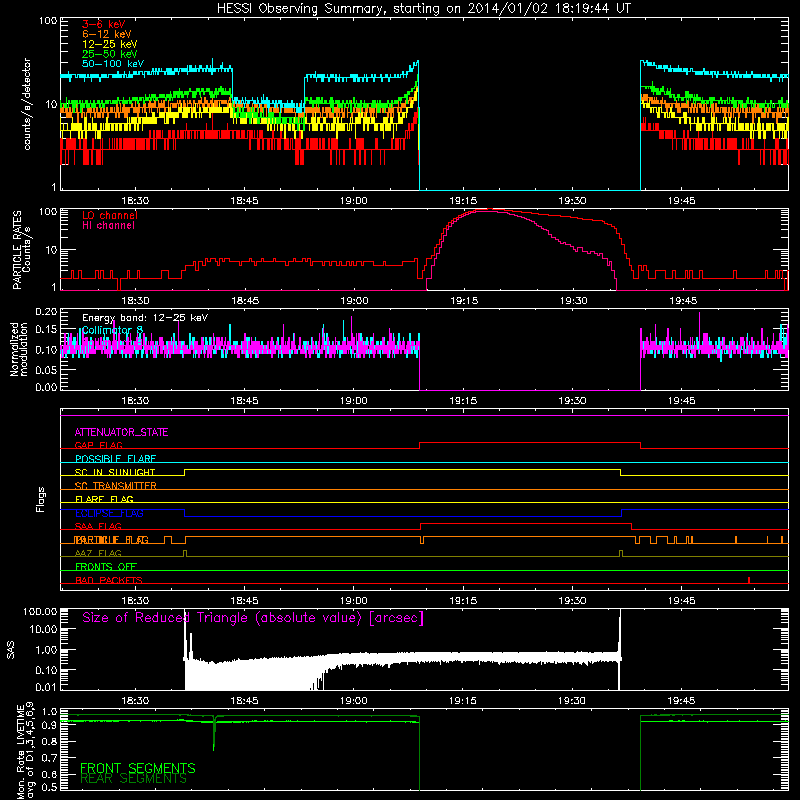Click the red BAD_PACKETS spike marker
The image size is (800, 800).
point(748,580)
